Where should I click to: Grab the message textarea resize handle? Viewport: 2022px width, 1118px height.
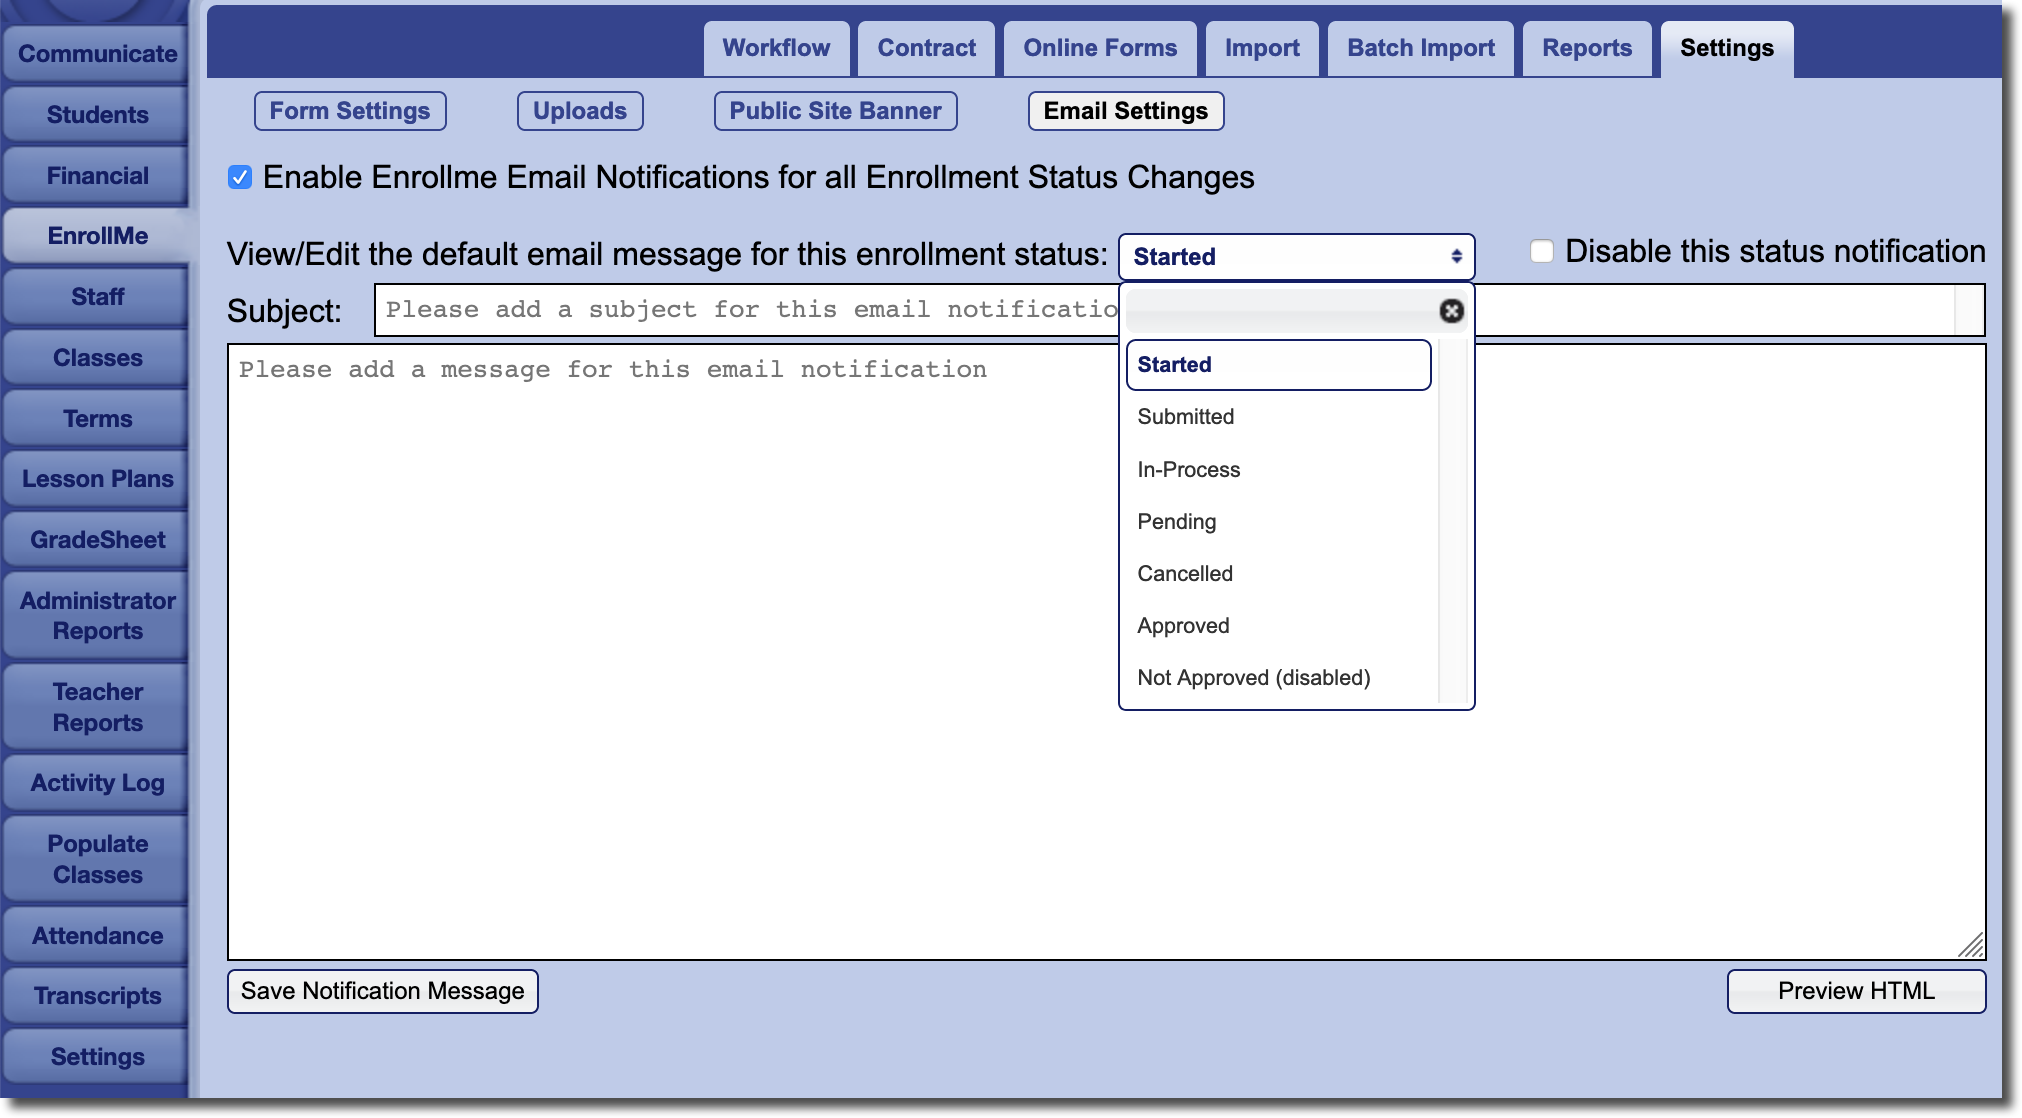(x=1971, y=946)
